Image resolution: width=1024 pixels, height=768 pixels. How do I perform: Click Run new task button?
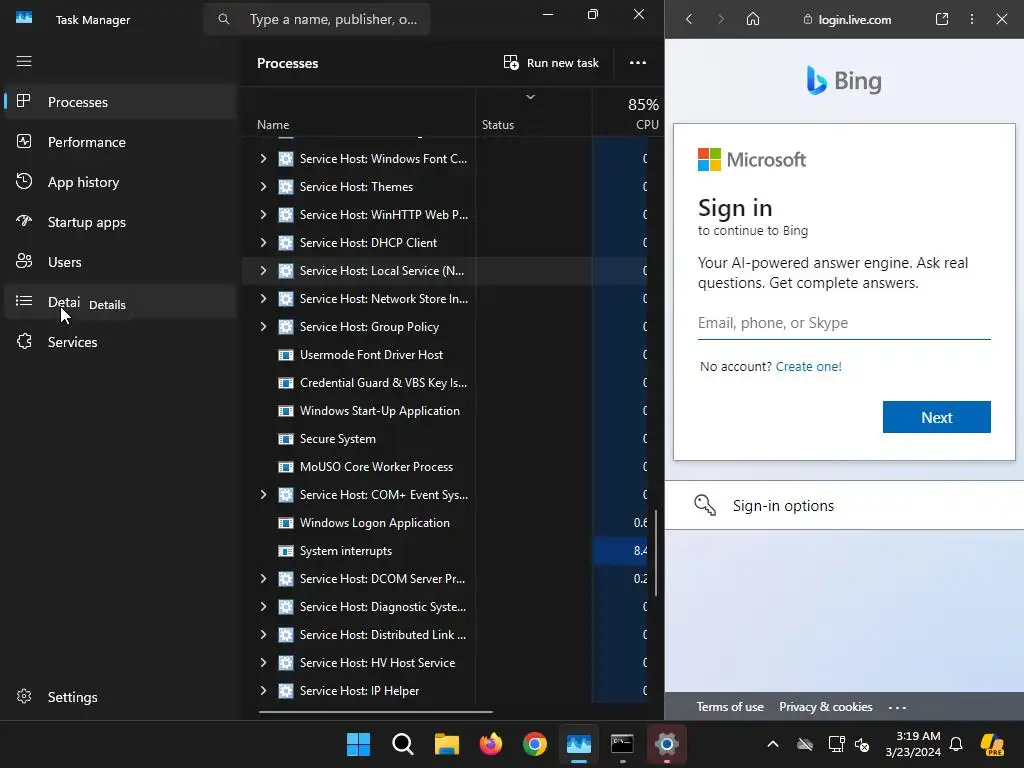(551, 63)
